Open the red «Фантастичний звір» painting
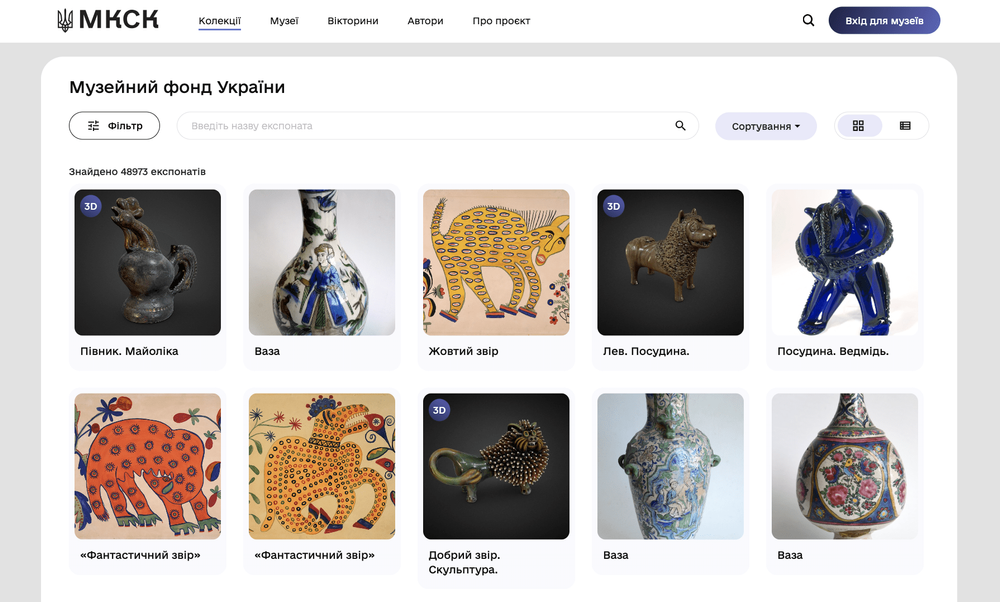Image resolution: width=1000 pixels, height=602 pixels. pyautogui.click(x=147, y=466)
